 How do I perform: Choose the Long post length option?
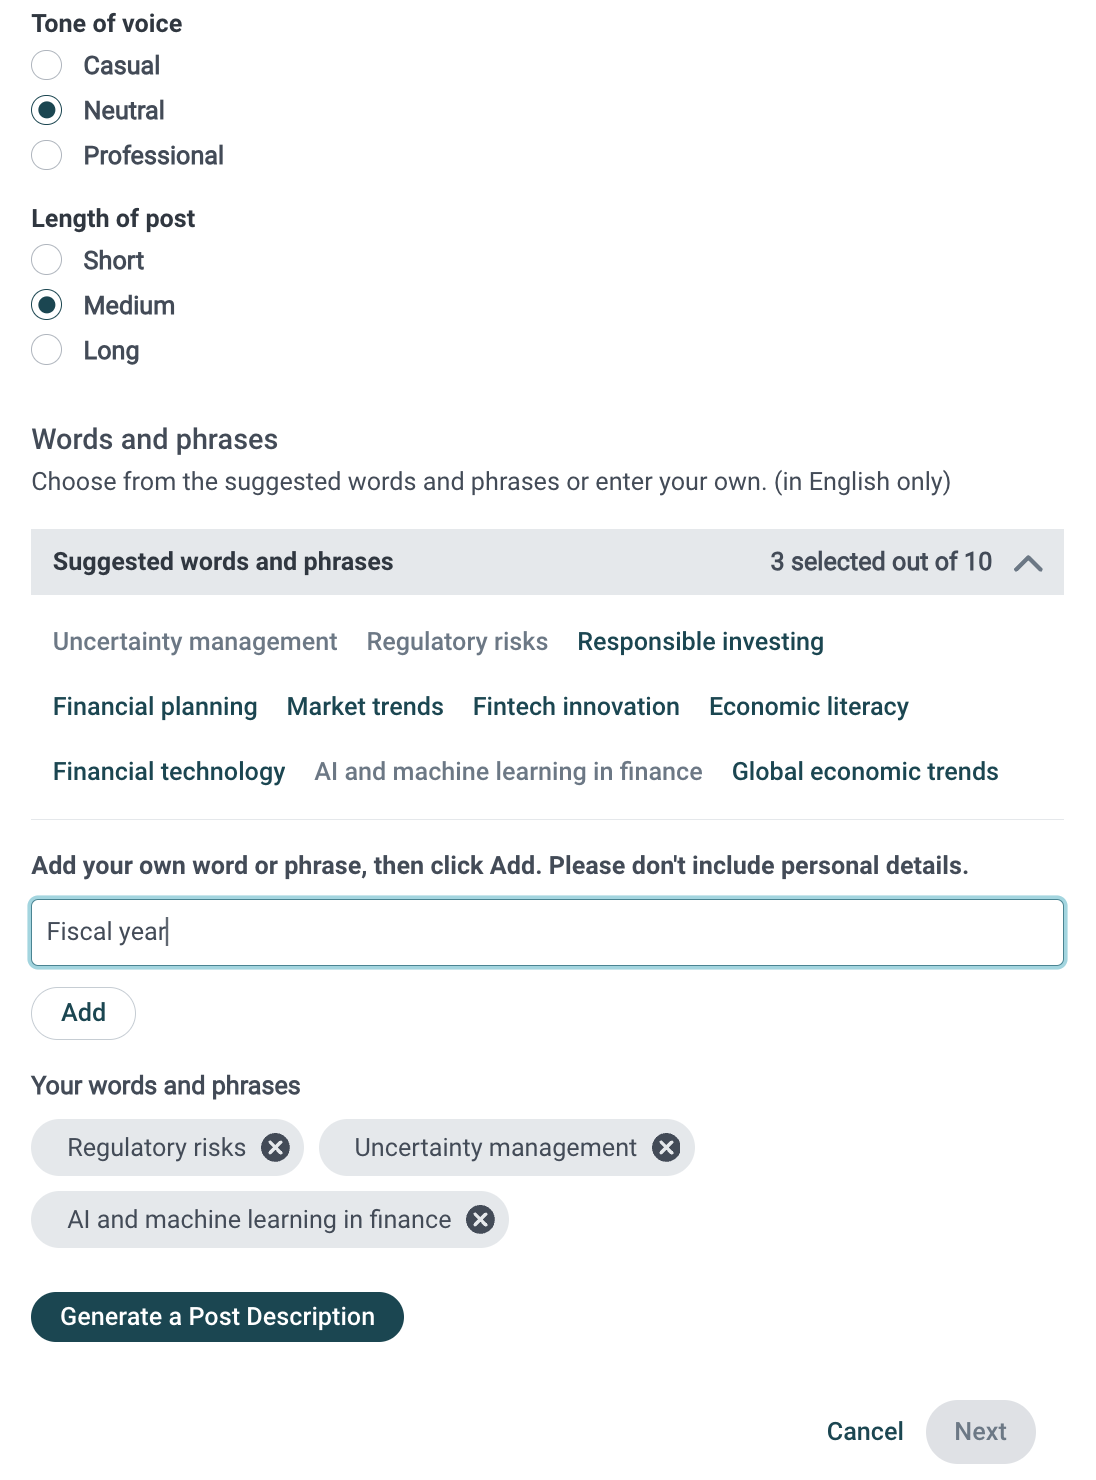point(47,351)
